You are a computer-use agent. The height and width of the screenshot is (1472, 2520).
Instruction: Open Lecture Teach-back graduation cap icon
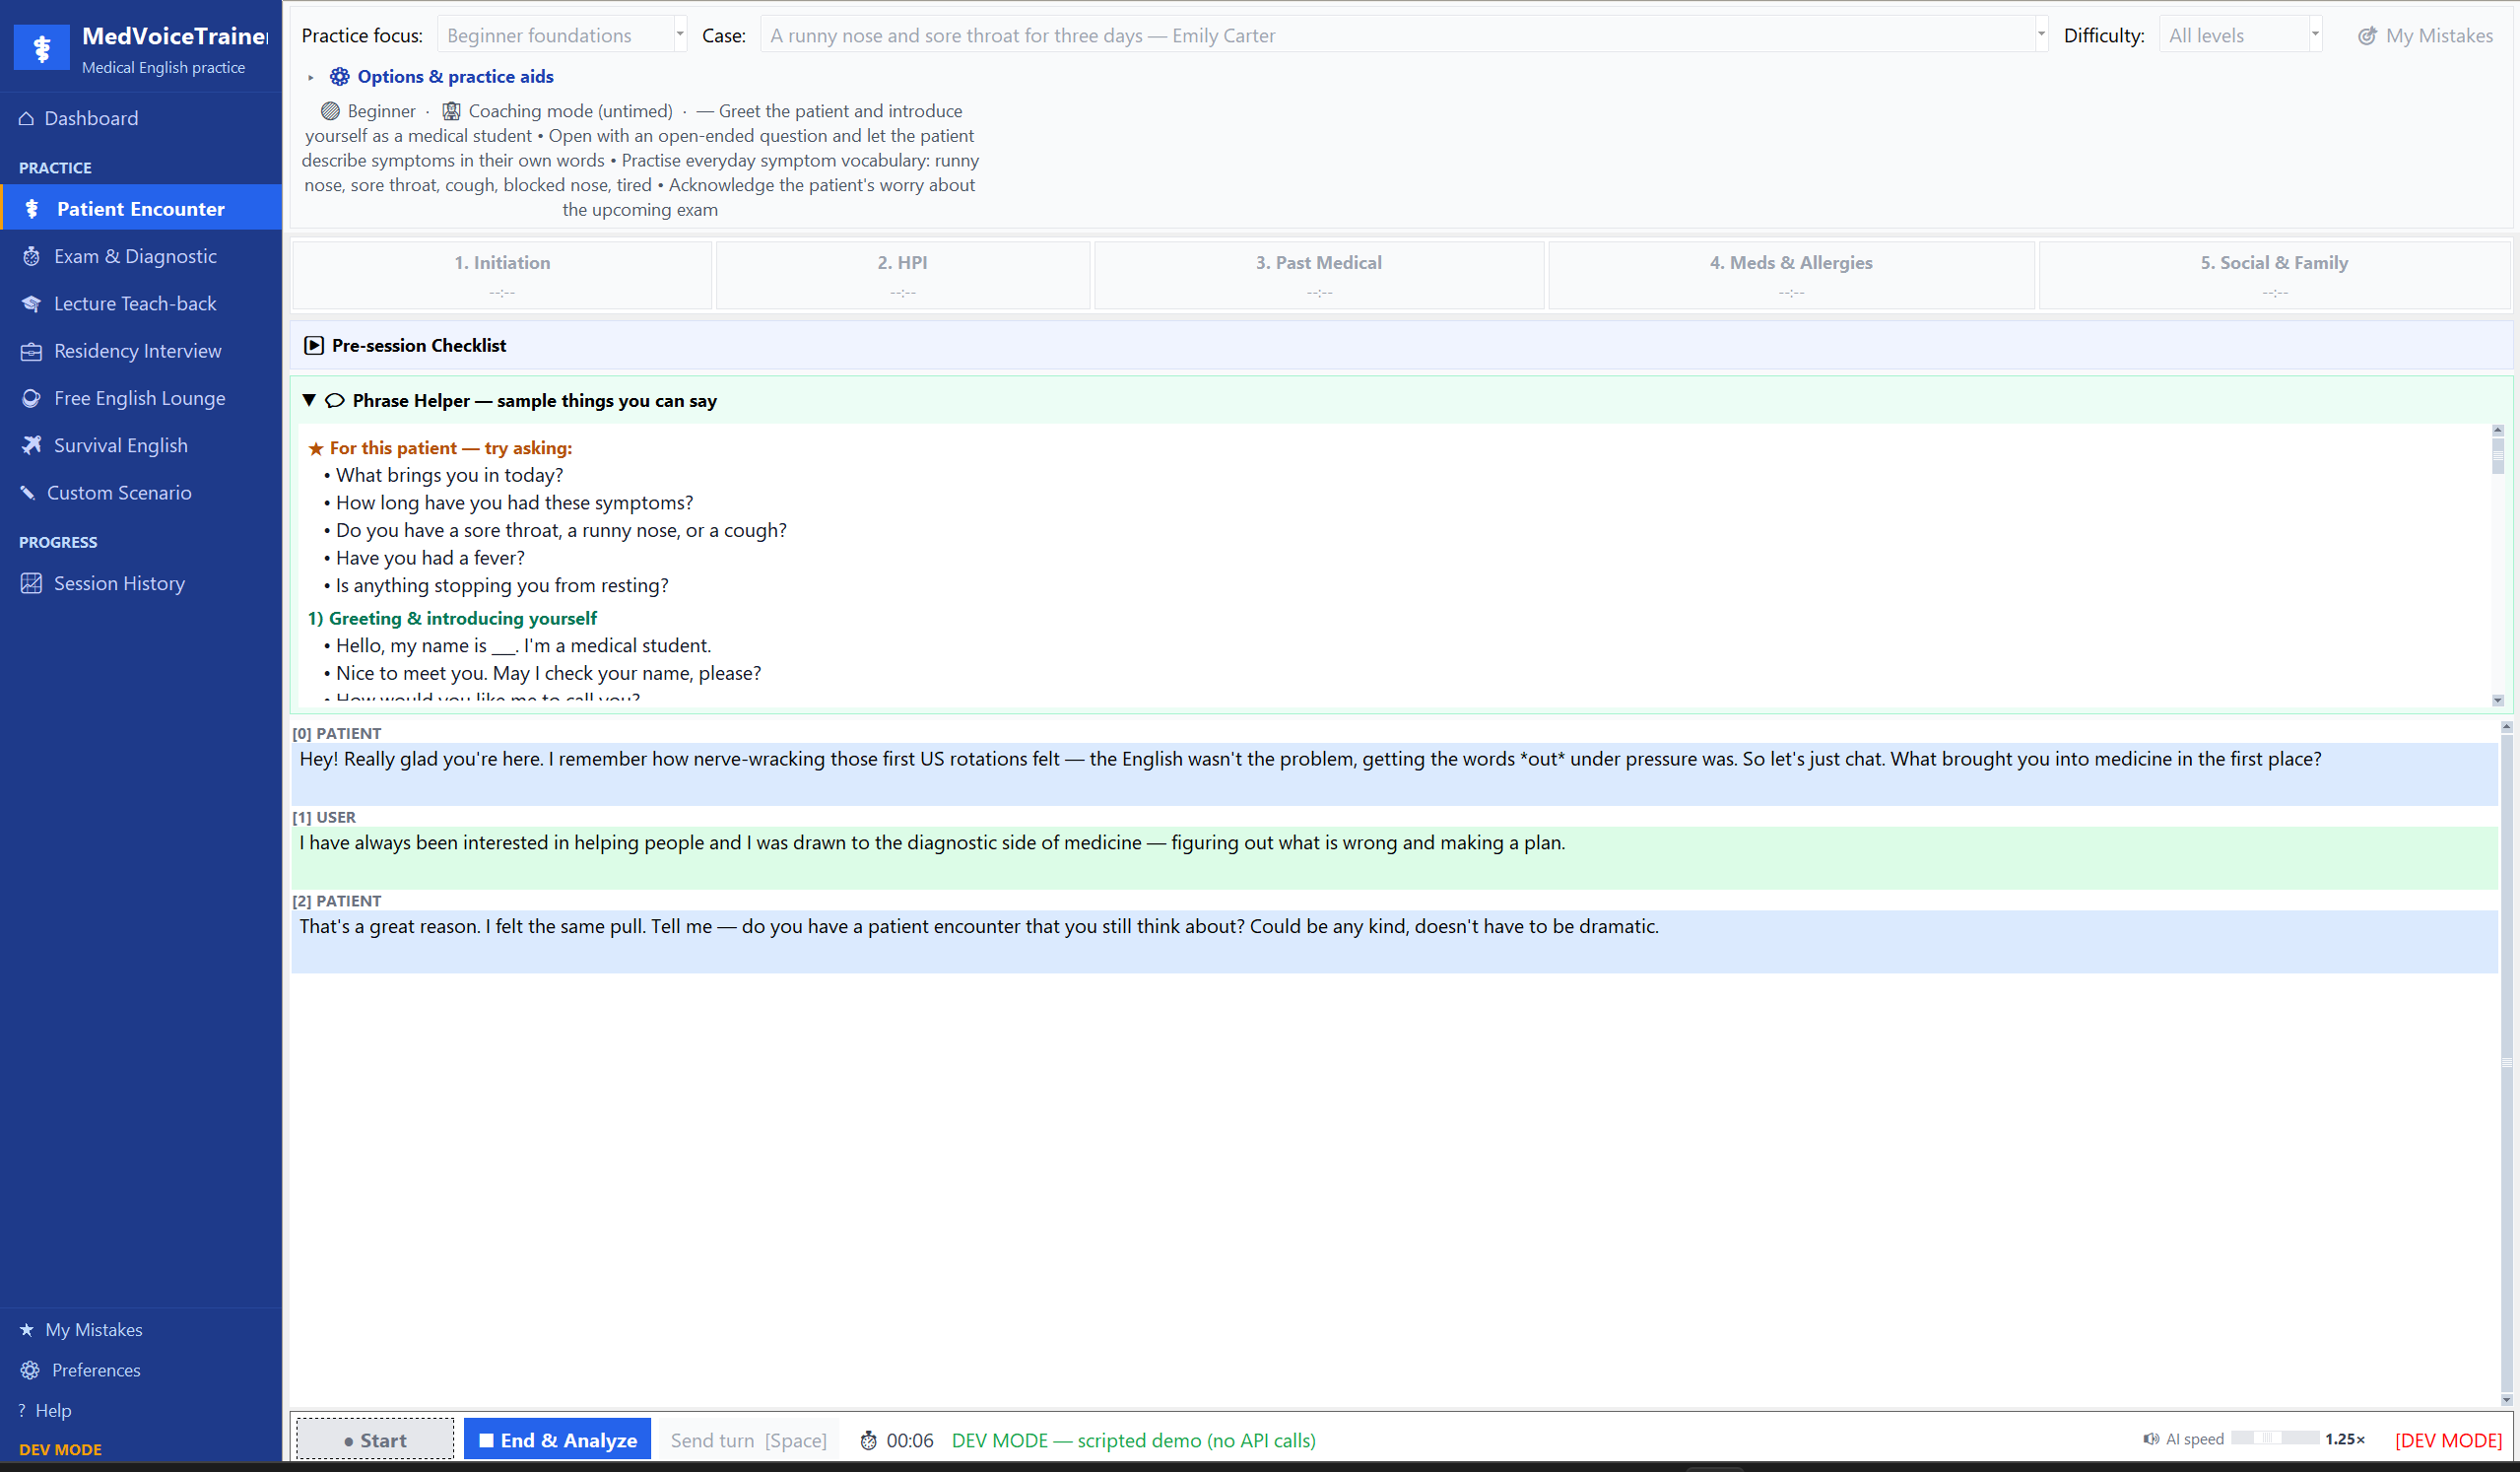point(31,303)
